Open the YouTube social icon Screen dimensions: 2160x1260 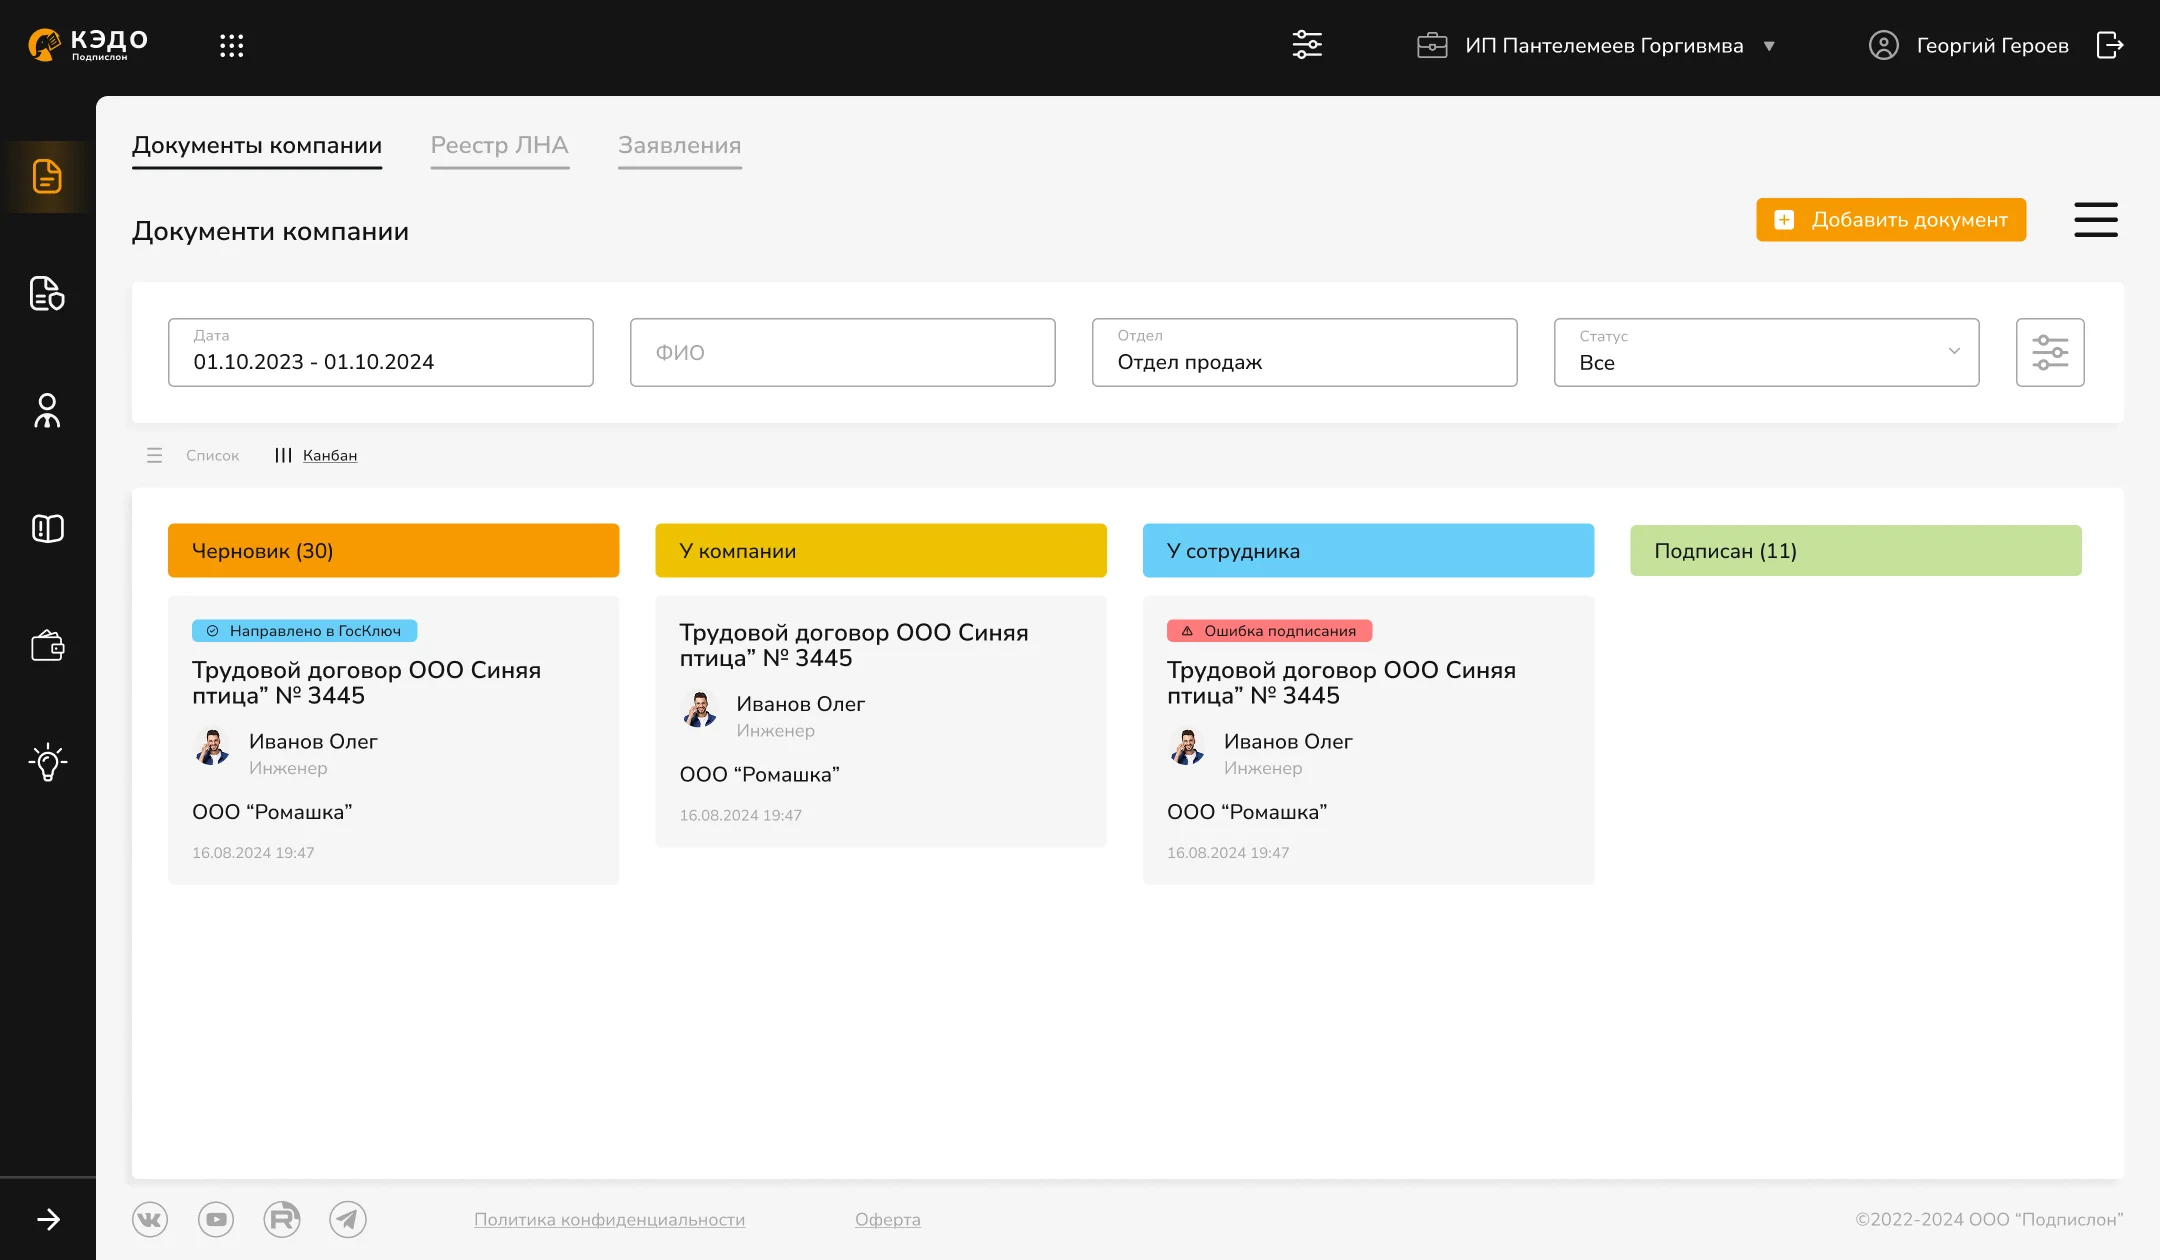pyautogui.click(x=216, y=1219)
